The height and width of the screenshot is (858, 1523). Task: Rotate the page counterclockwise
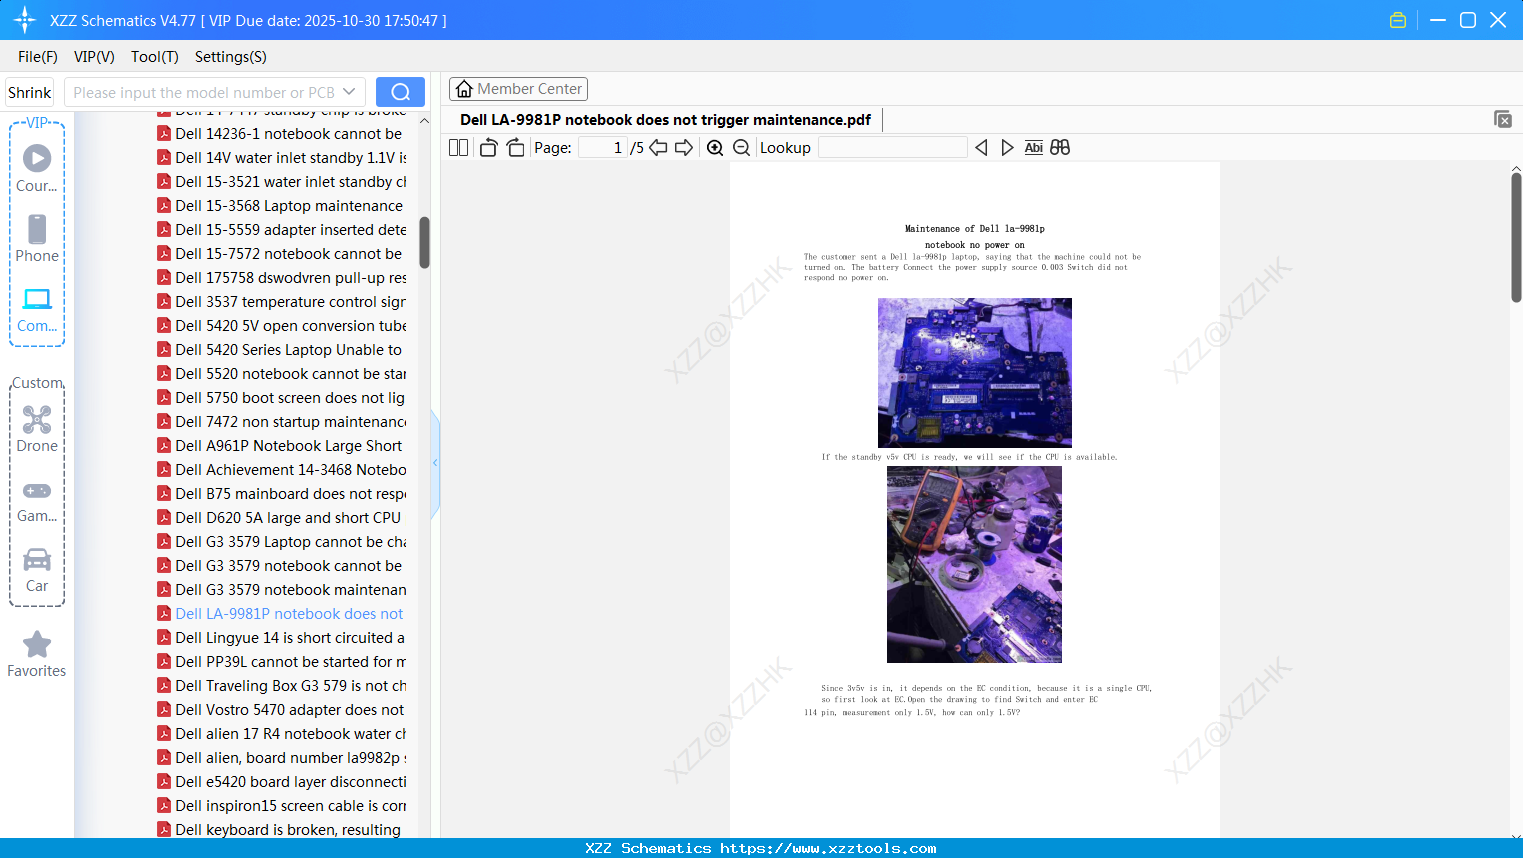click(488, 148)
